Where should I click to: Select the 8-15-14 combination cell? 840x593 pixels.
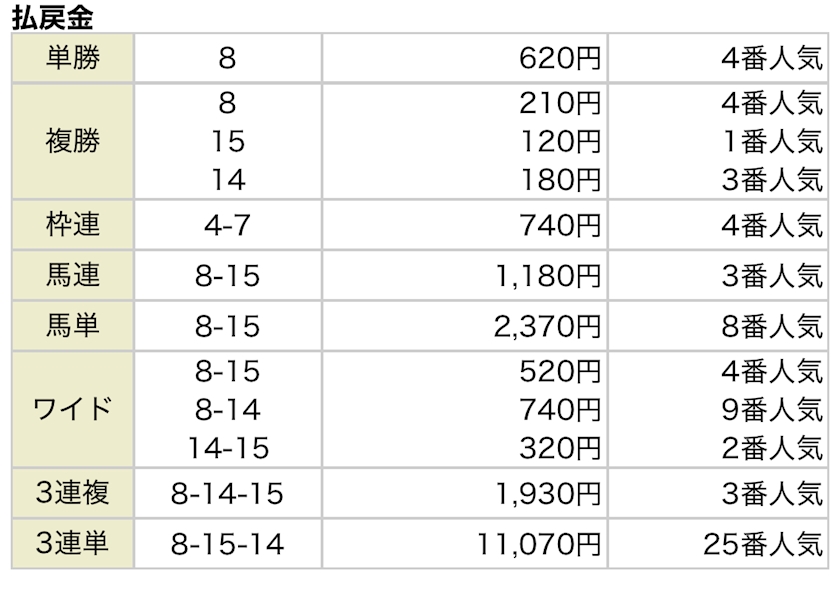[x=227, y=544]
